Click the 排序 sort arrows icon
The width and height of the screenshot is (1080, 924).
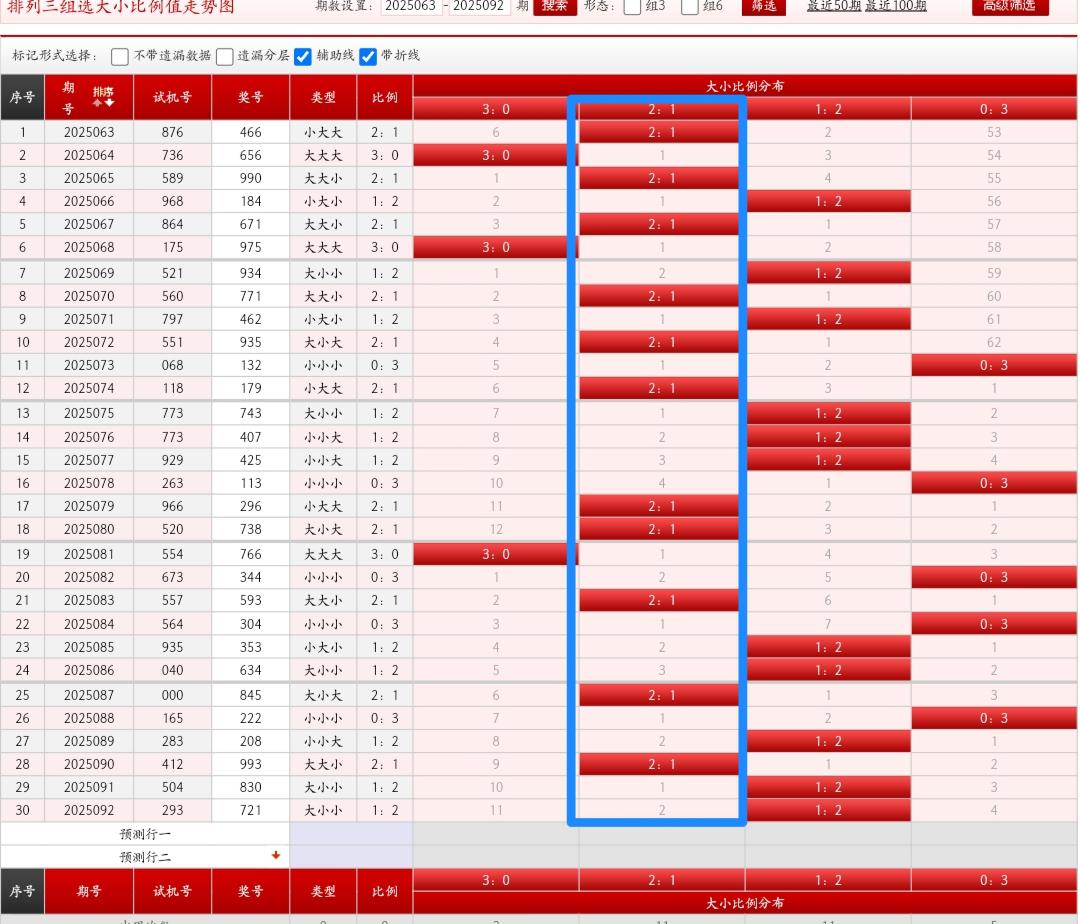(x=103, y=97)
